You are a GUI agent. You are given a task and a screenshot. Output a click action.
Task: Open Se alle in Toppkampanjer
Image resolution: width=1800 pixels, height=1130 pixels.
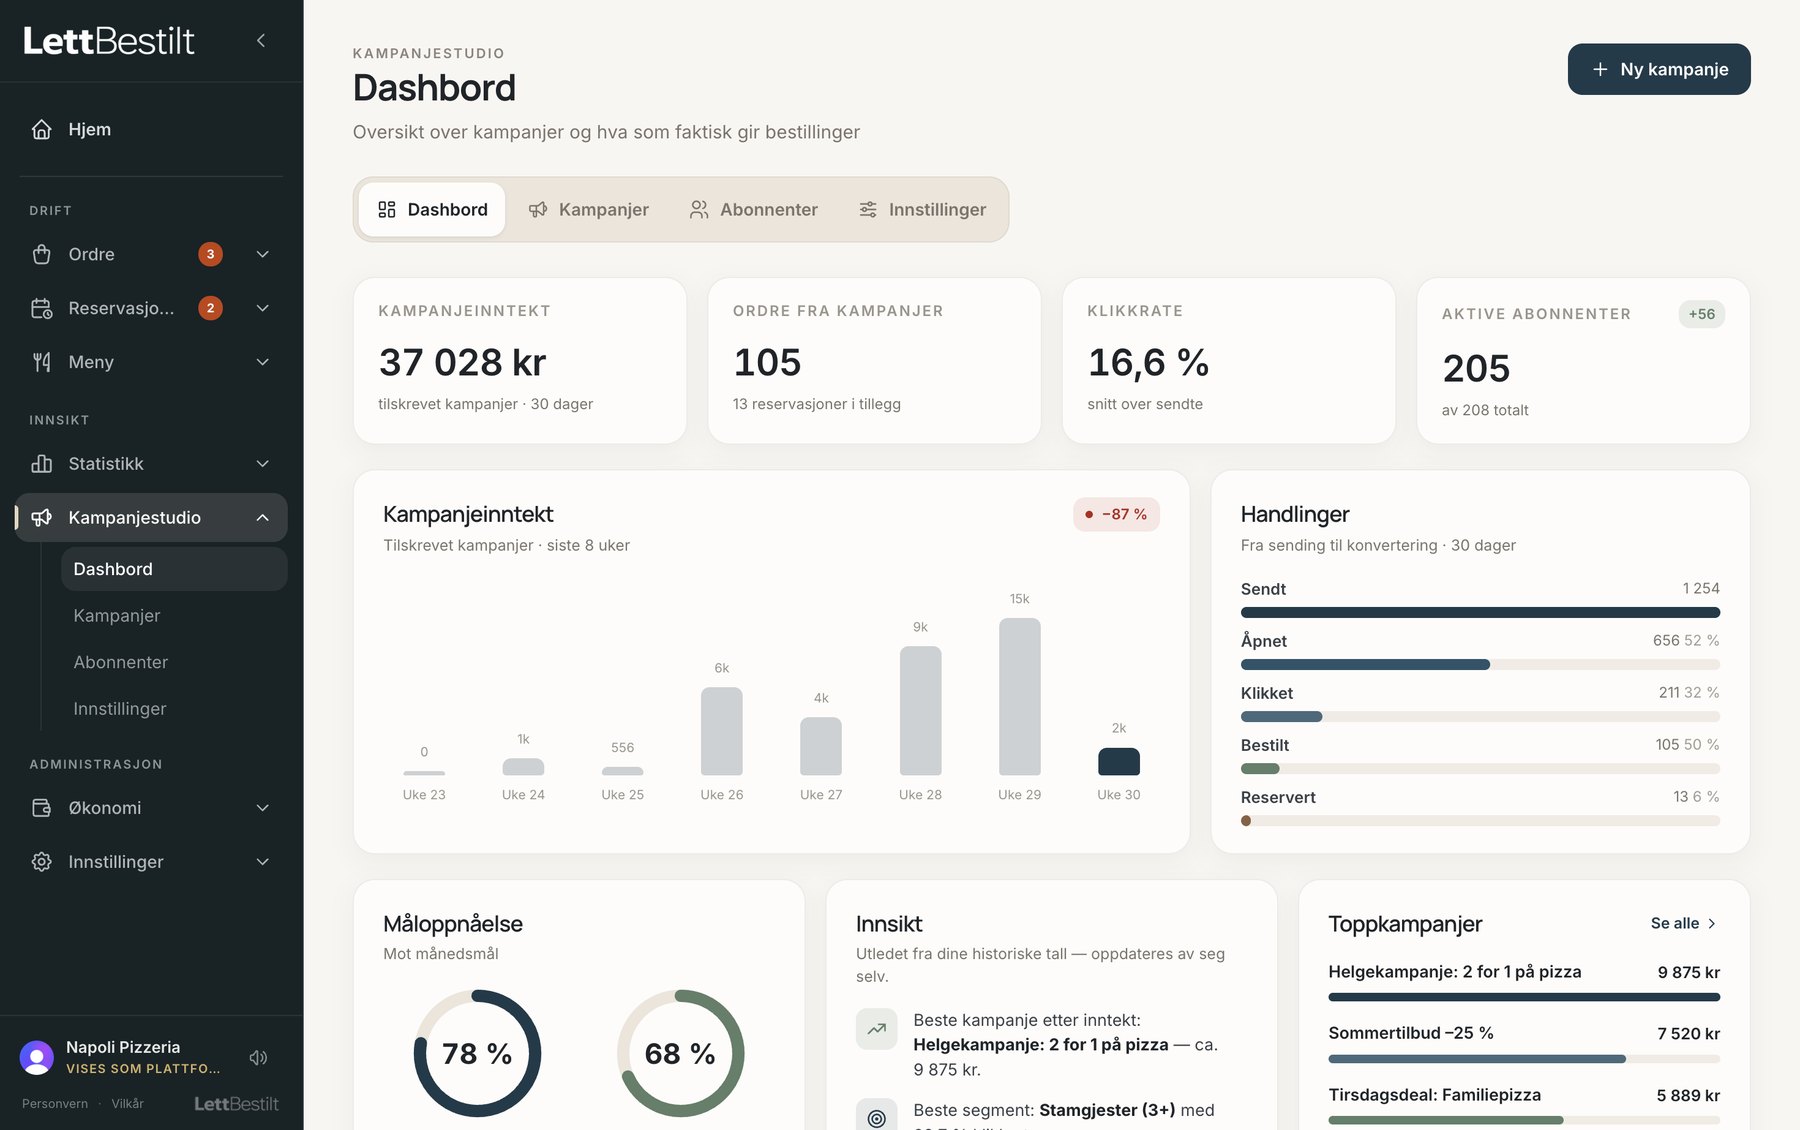pos(1684,923)
